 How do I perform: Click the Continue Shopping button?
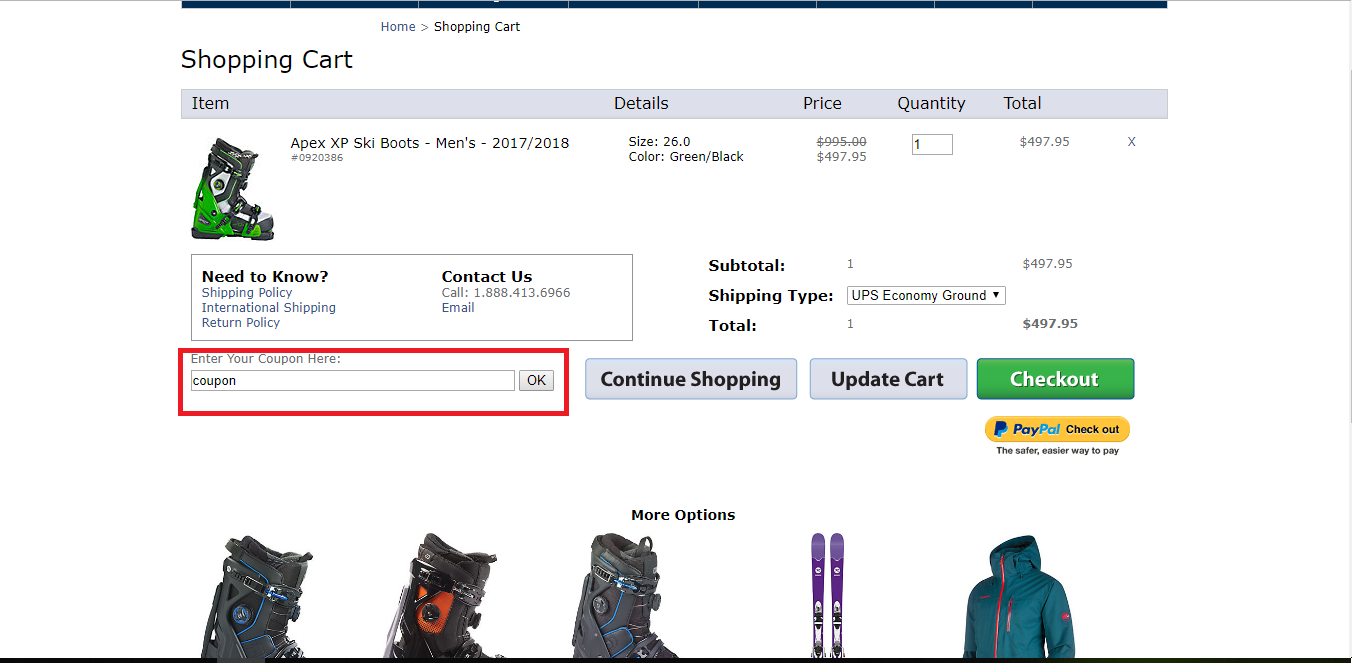pyautogui.click(x=691, y=379)
